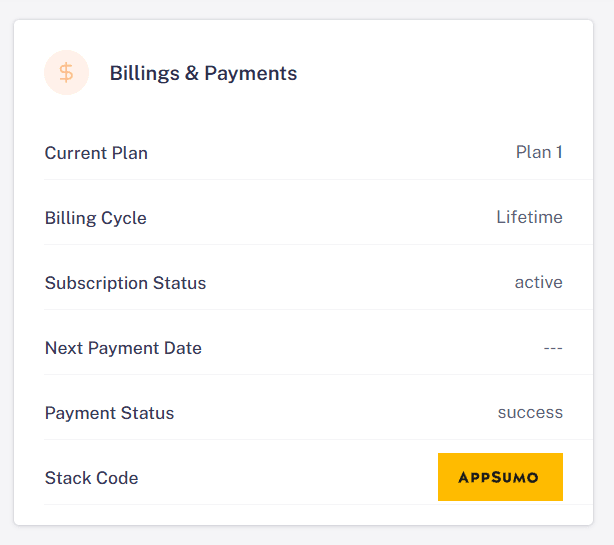Highlight the entire Current Plan row
The width and height of the screenshot is (614, 545).
[303, 153]
